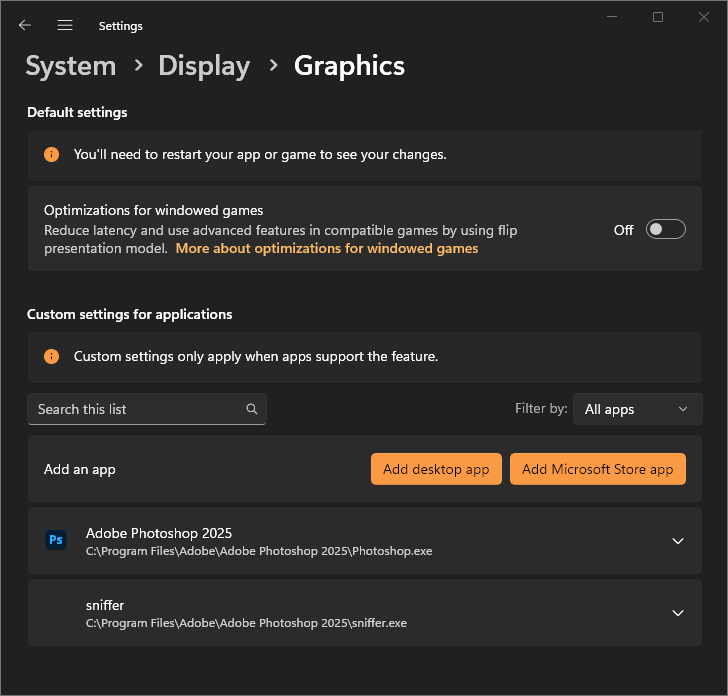Click Add desktop app button
This screenshot has width=728, height=696.
pyautogui.click(x=436, y=469)
